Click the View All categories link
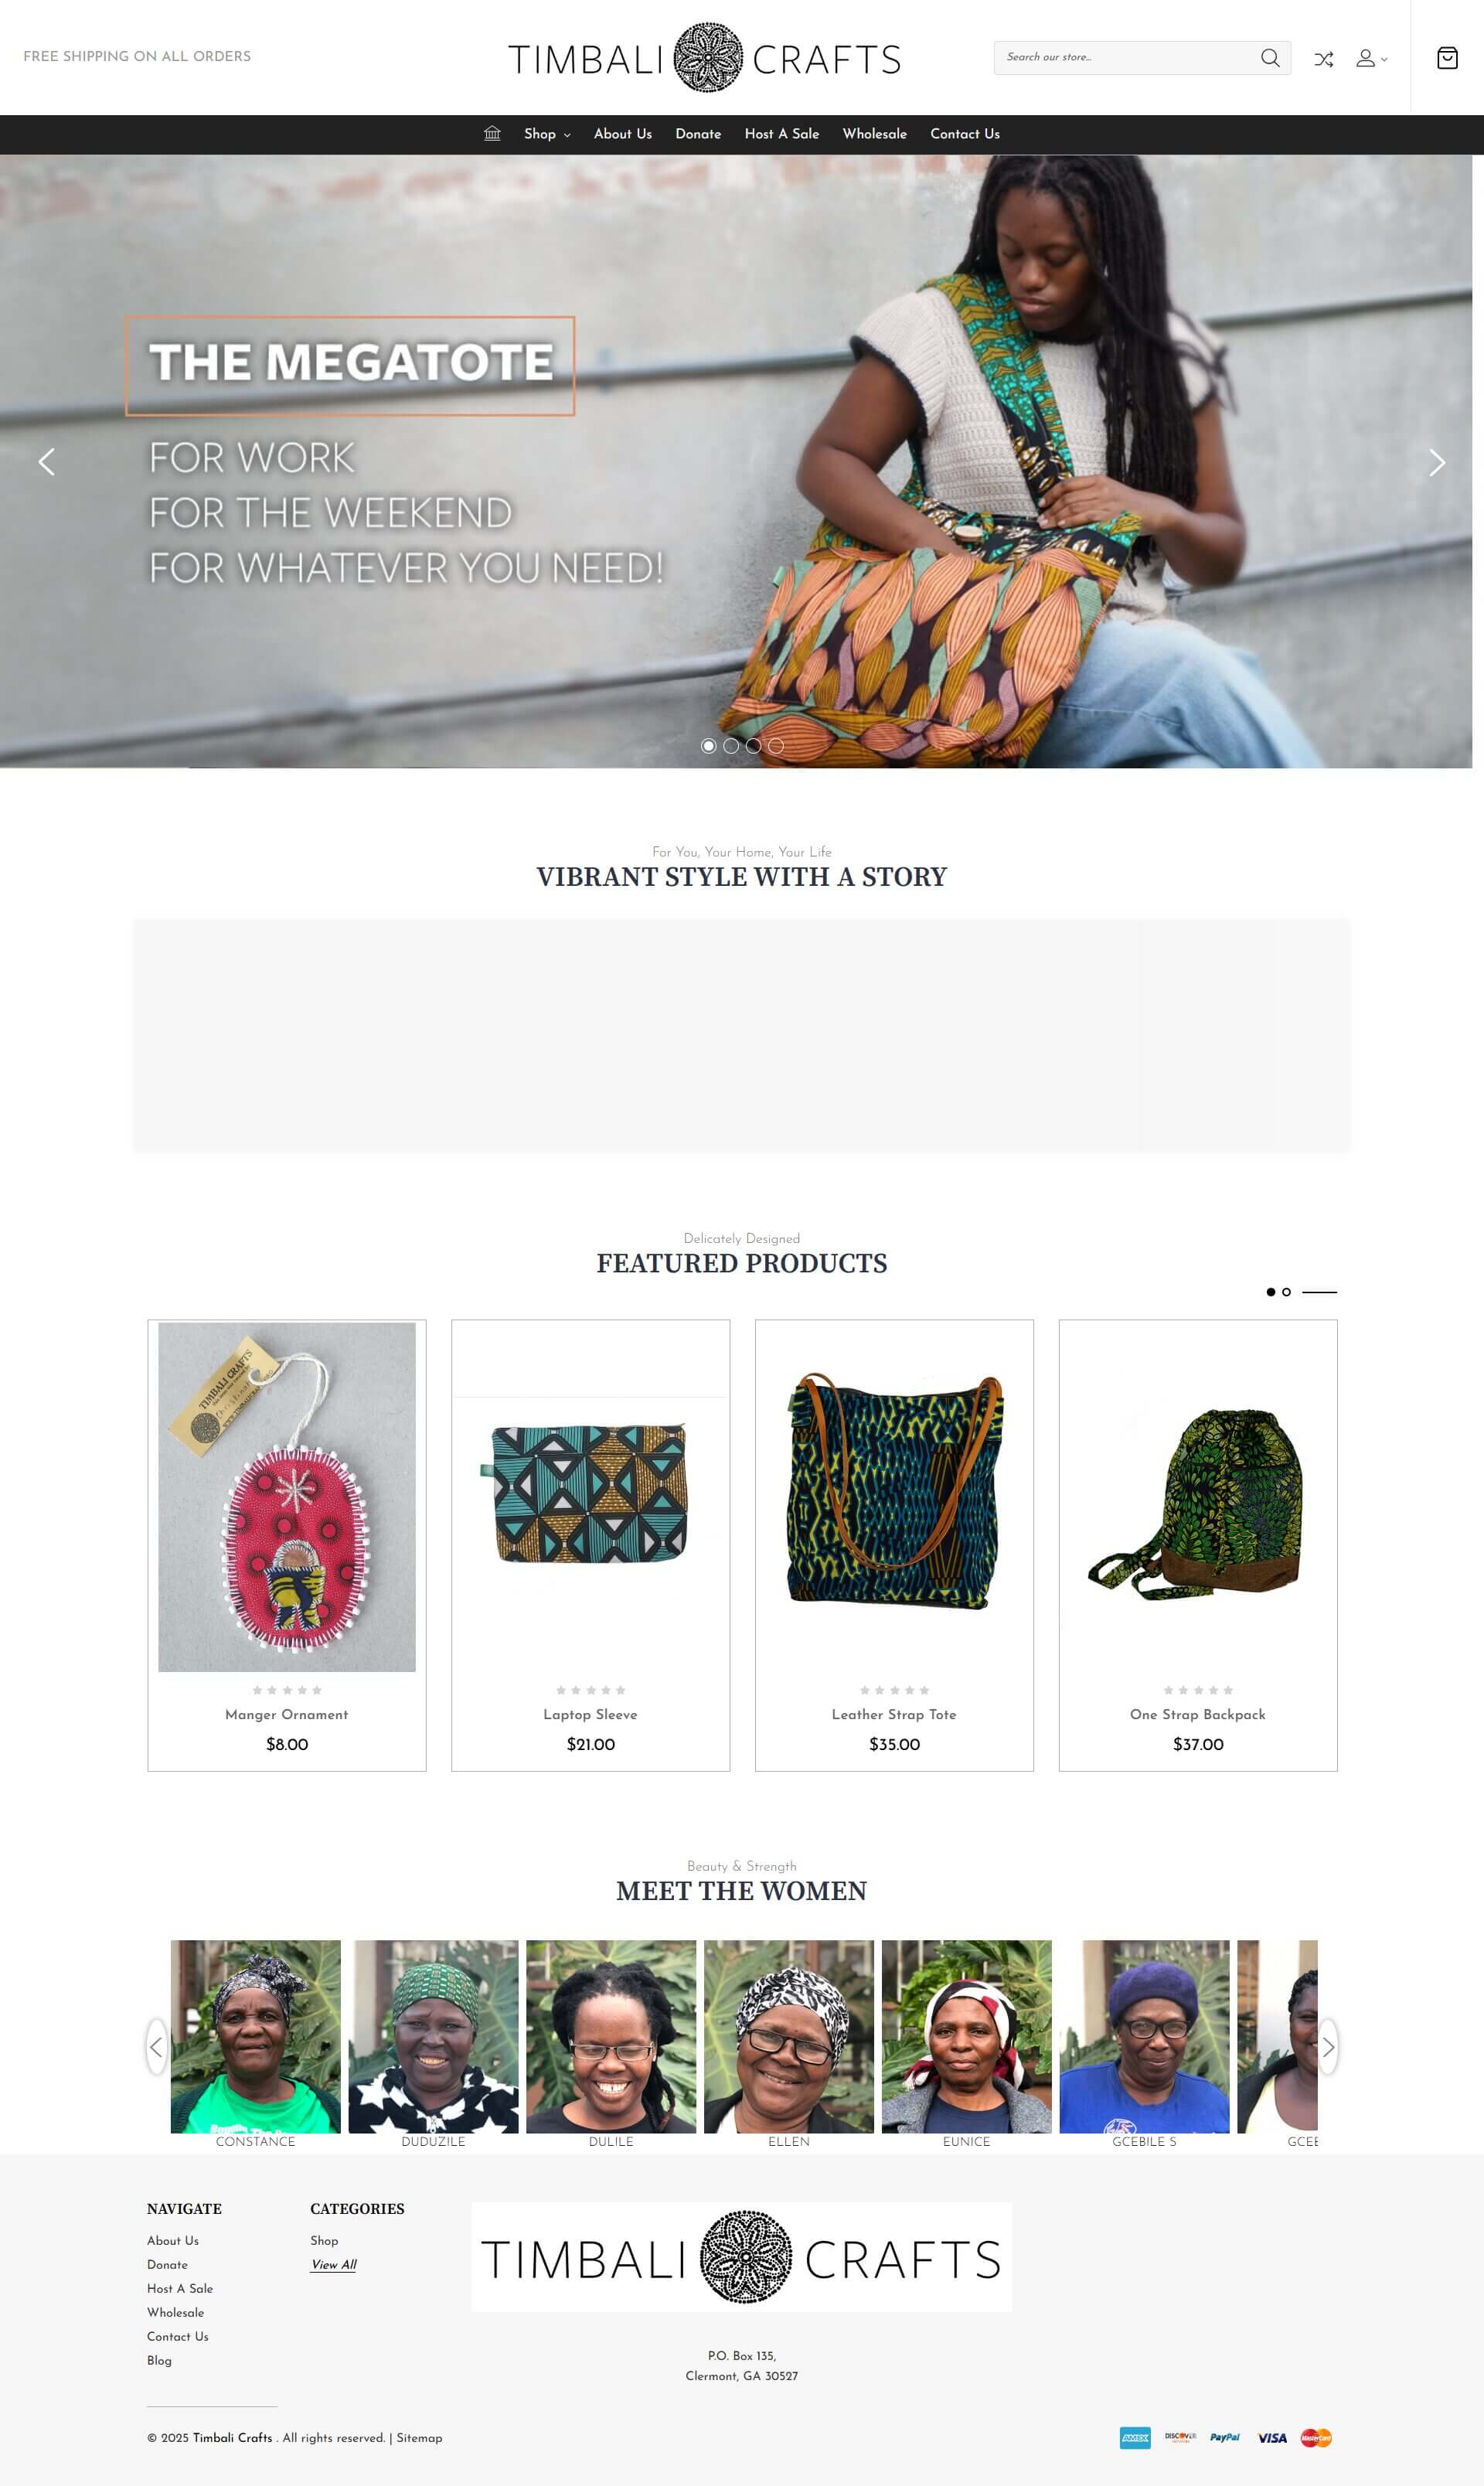1484x2486 pixels. click(x=333, y=2264)
